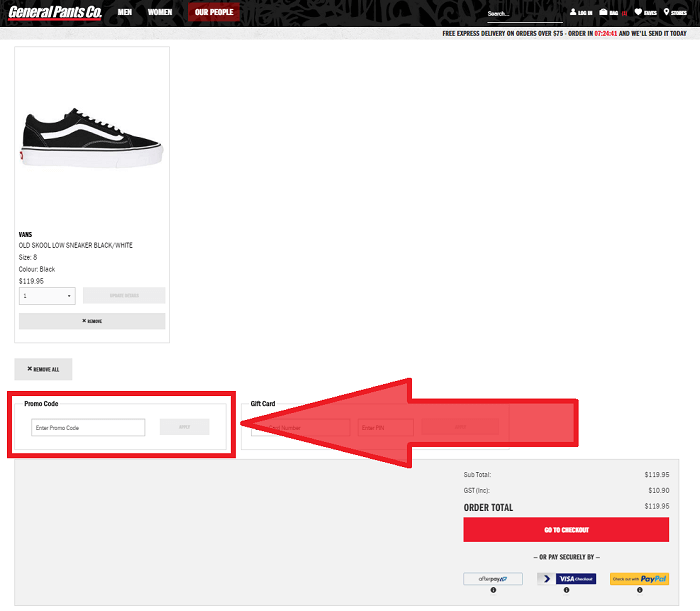700x611 pixels.
Task: Click info icon below Afterpay
Action: click(493, 590)
